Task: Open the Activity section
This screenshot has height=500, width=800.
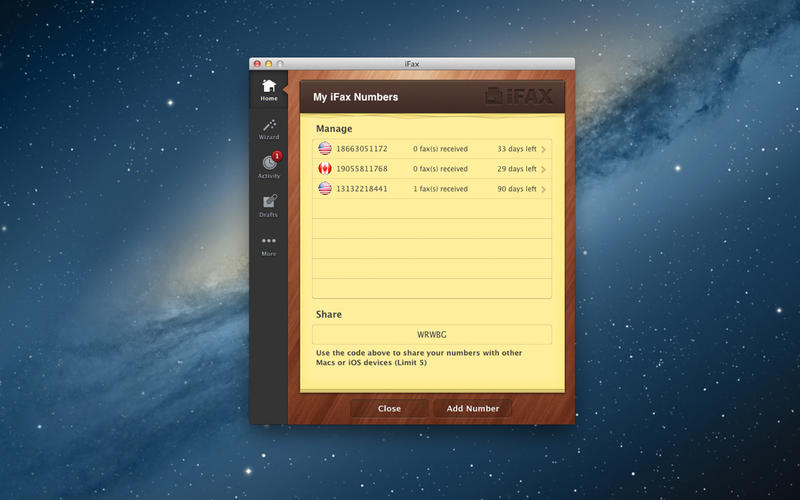Action: coord(268,166)
